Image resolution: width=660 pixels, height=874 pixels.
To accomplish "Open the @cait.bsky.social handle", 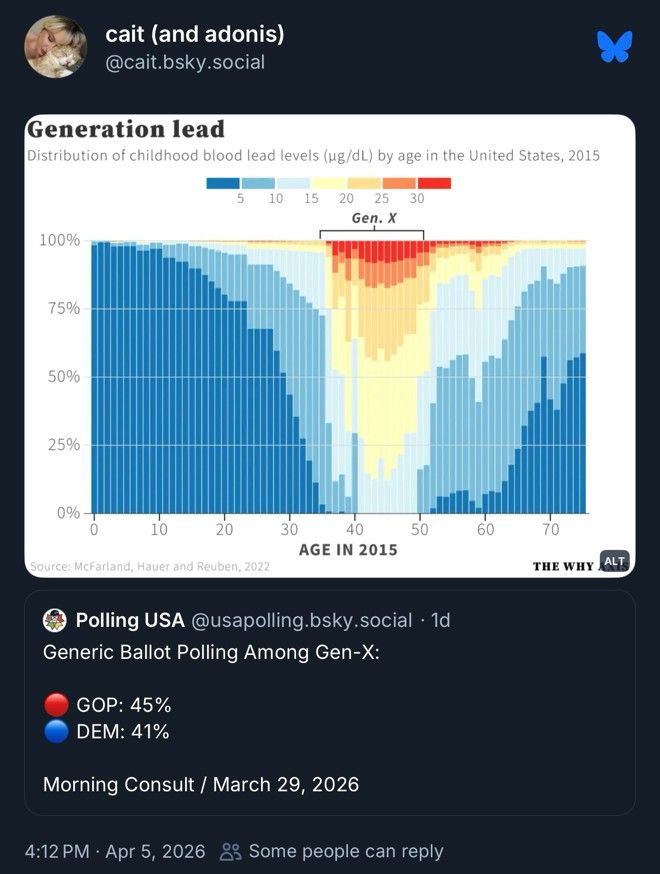I will (x=185, y=62).
